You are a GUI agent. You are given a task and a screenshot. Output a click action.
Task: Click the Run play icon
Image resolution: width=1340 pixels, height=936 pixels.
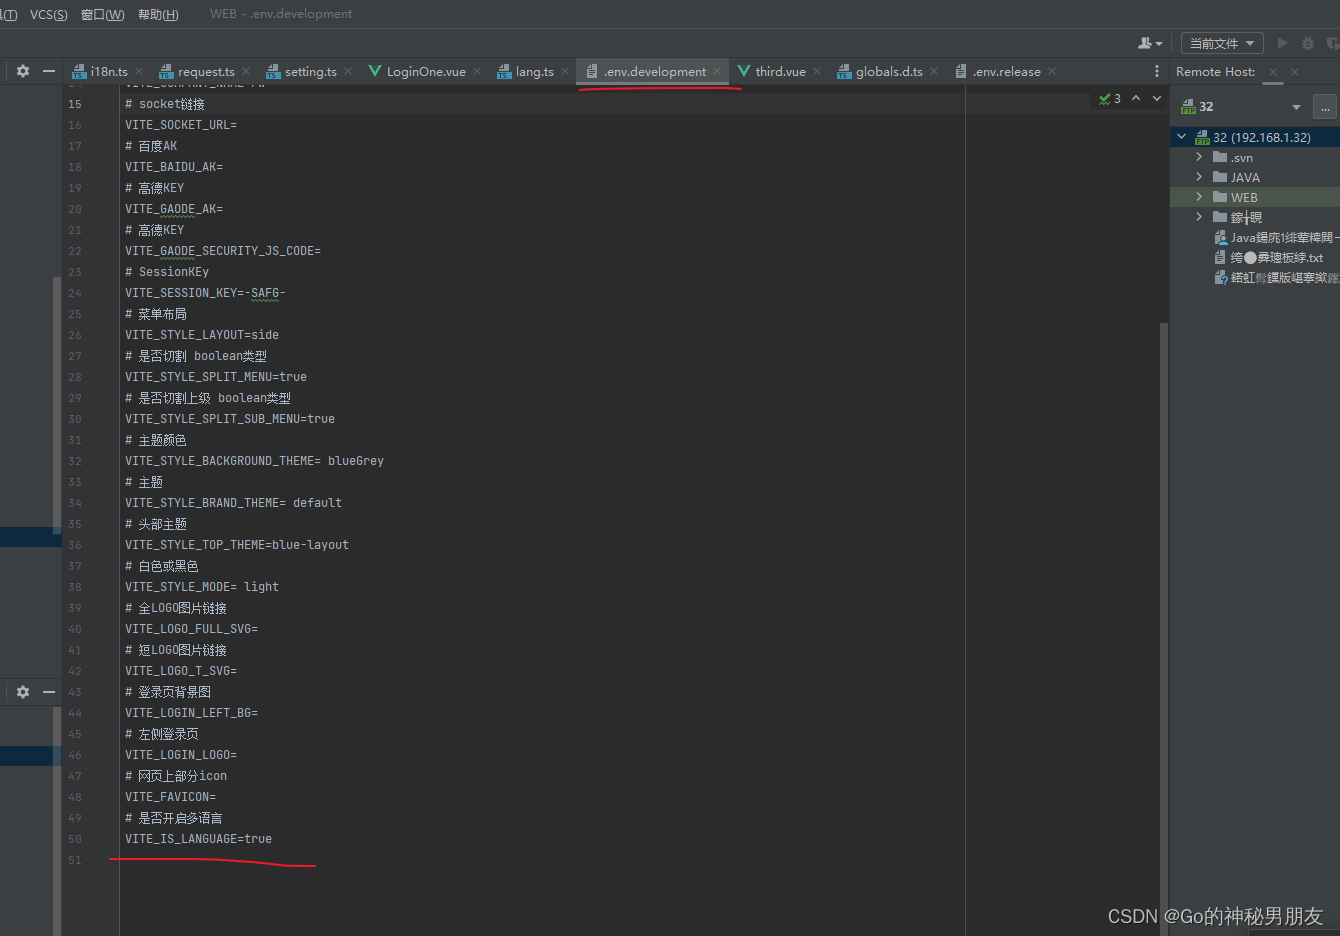(1282, 43)
